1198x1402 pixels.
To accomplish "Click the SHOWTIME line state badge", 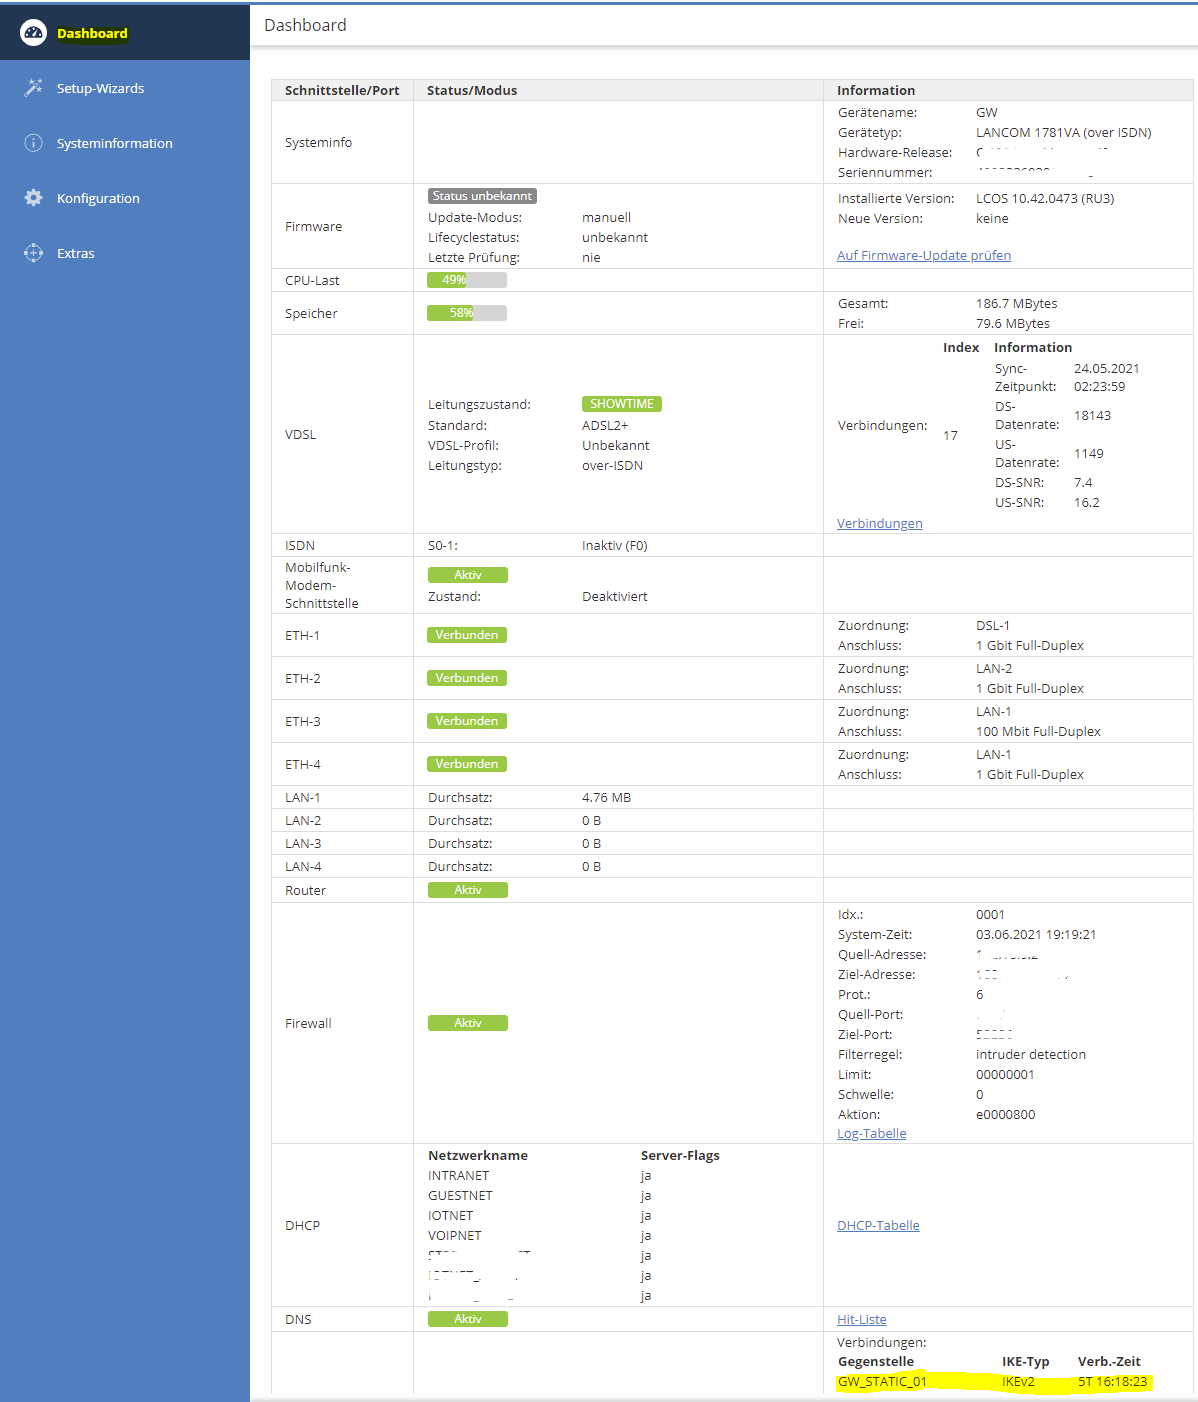I will [x=622, y=404].
